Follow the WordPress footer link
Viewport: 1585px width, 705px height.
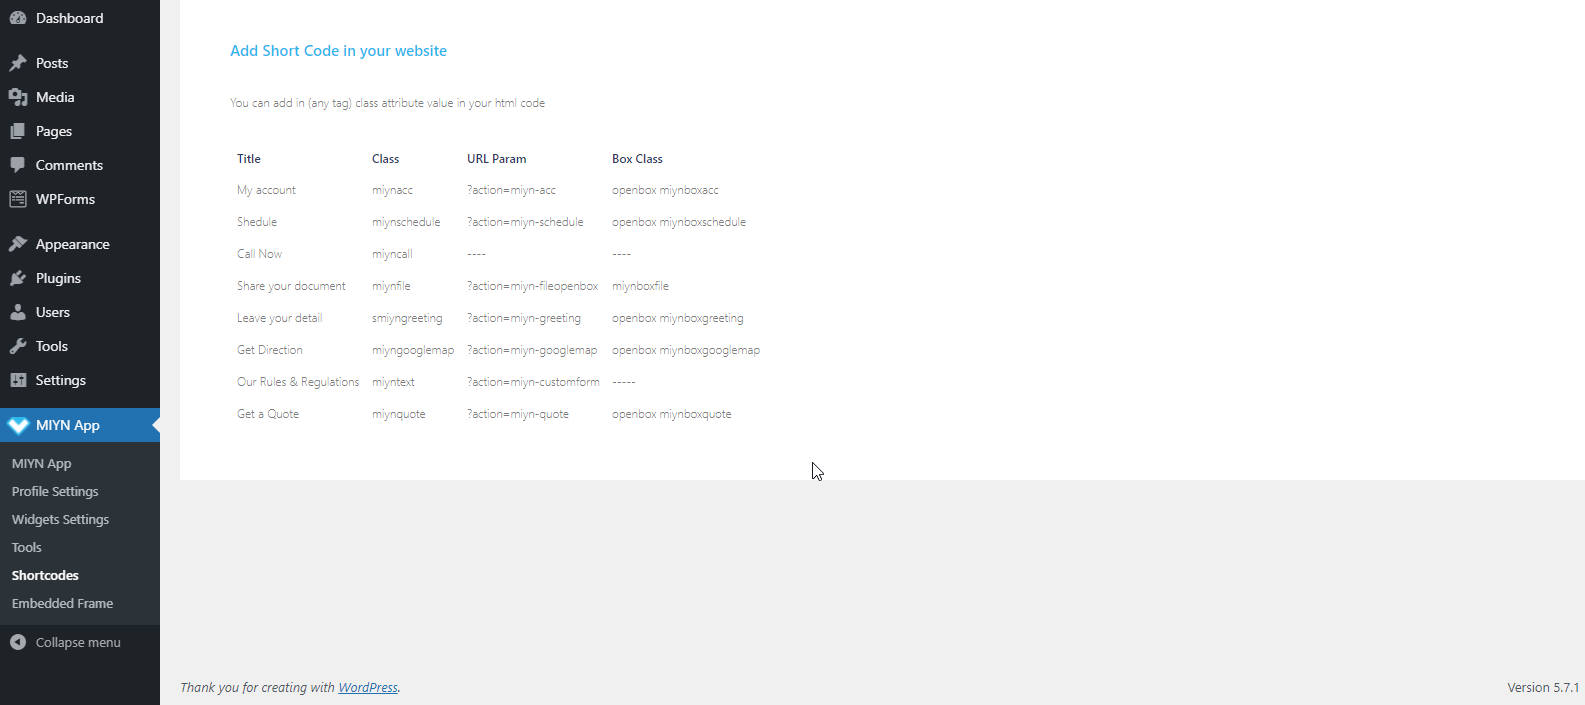pyautogui.click(x=368, y=687)
